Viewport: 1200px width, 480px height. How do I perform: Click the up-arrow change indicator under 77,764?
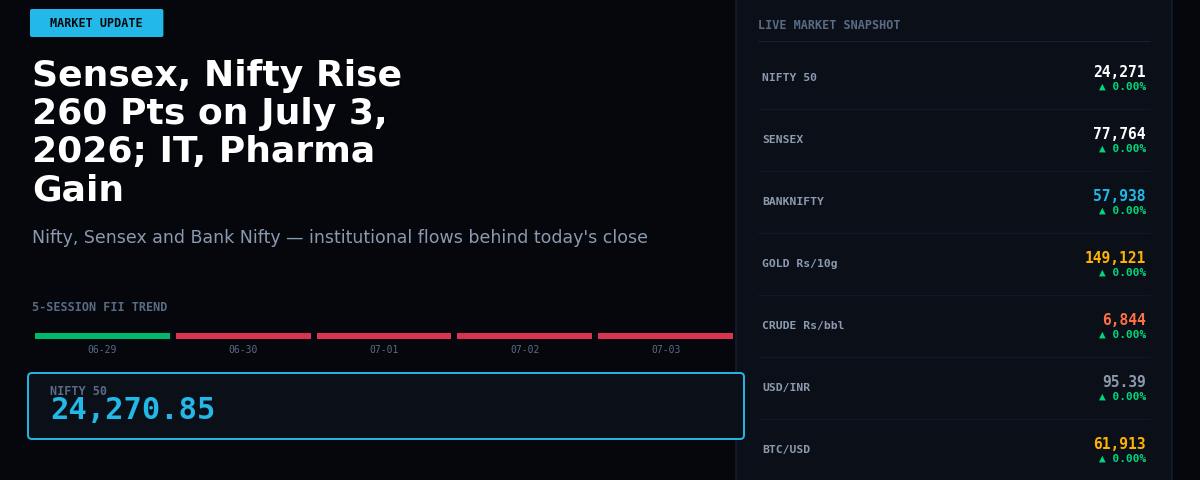pos(1122,149)
